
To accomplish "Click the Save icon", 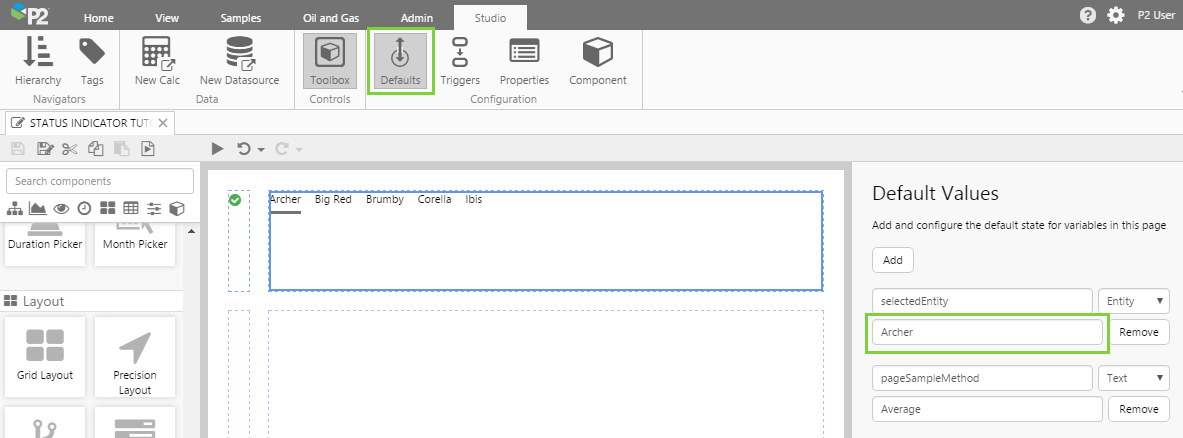I will coord(17,149).
